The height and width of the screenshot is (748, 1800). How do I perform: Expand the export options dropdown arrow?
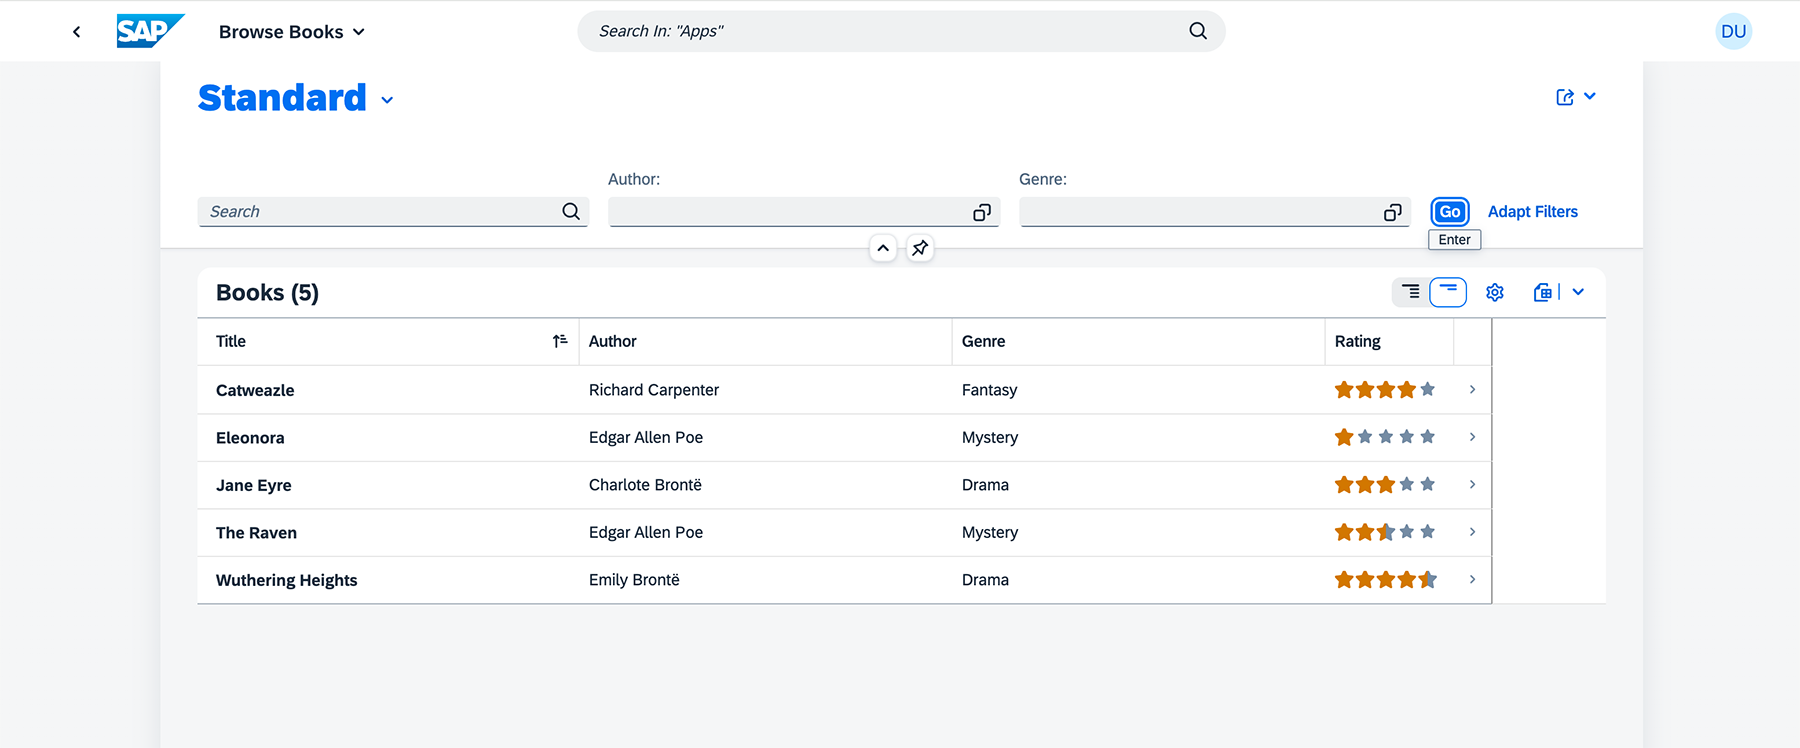point(1578,292)
